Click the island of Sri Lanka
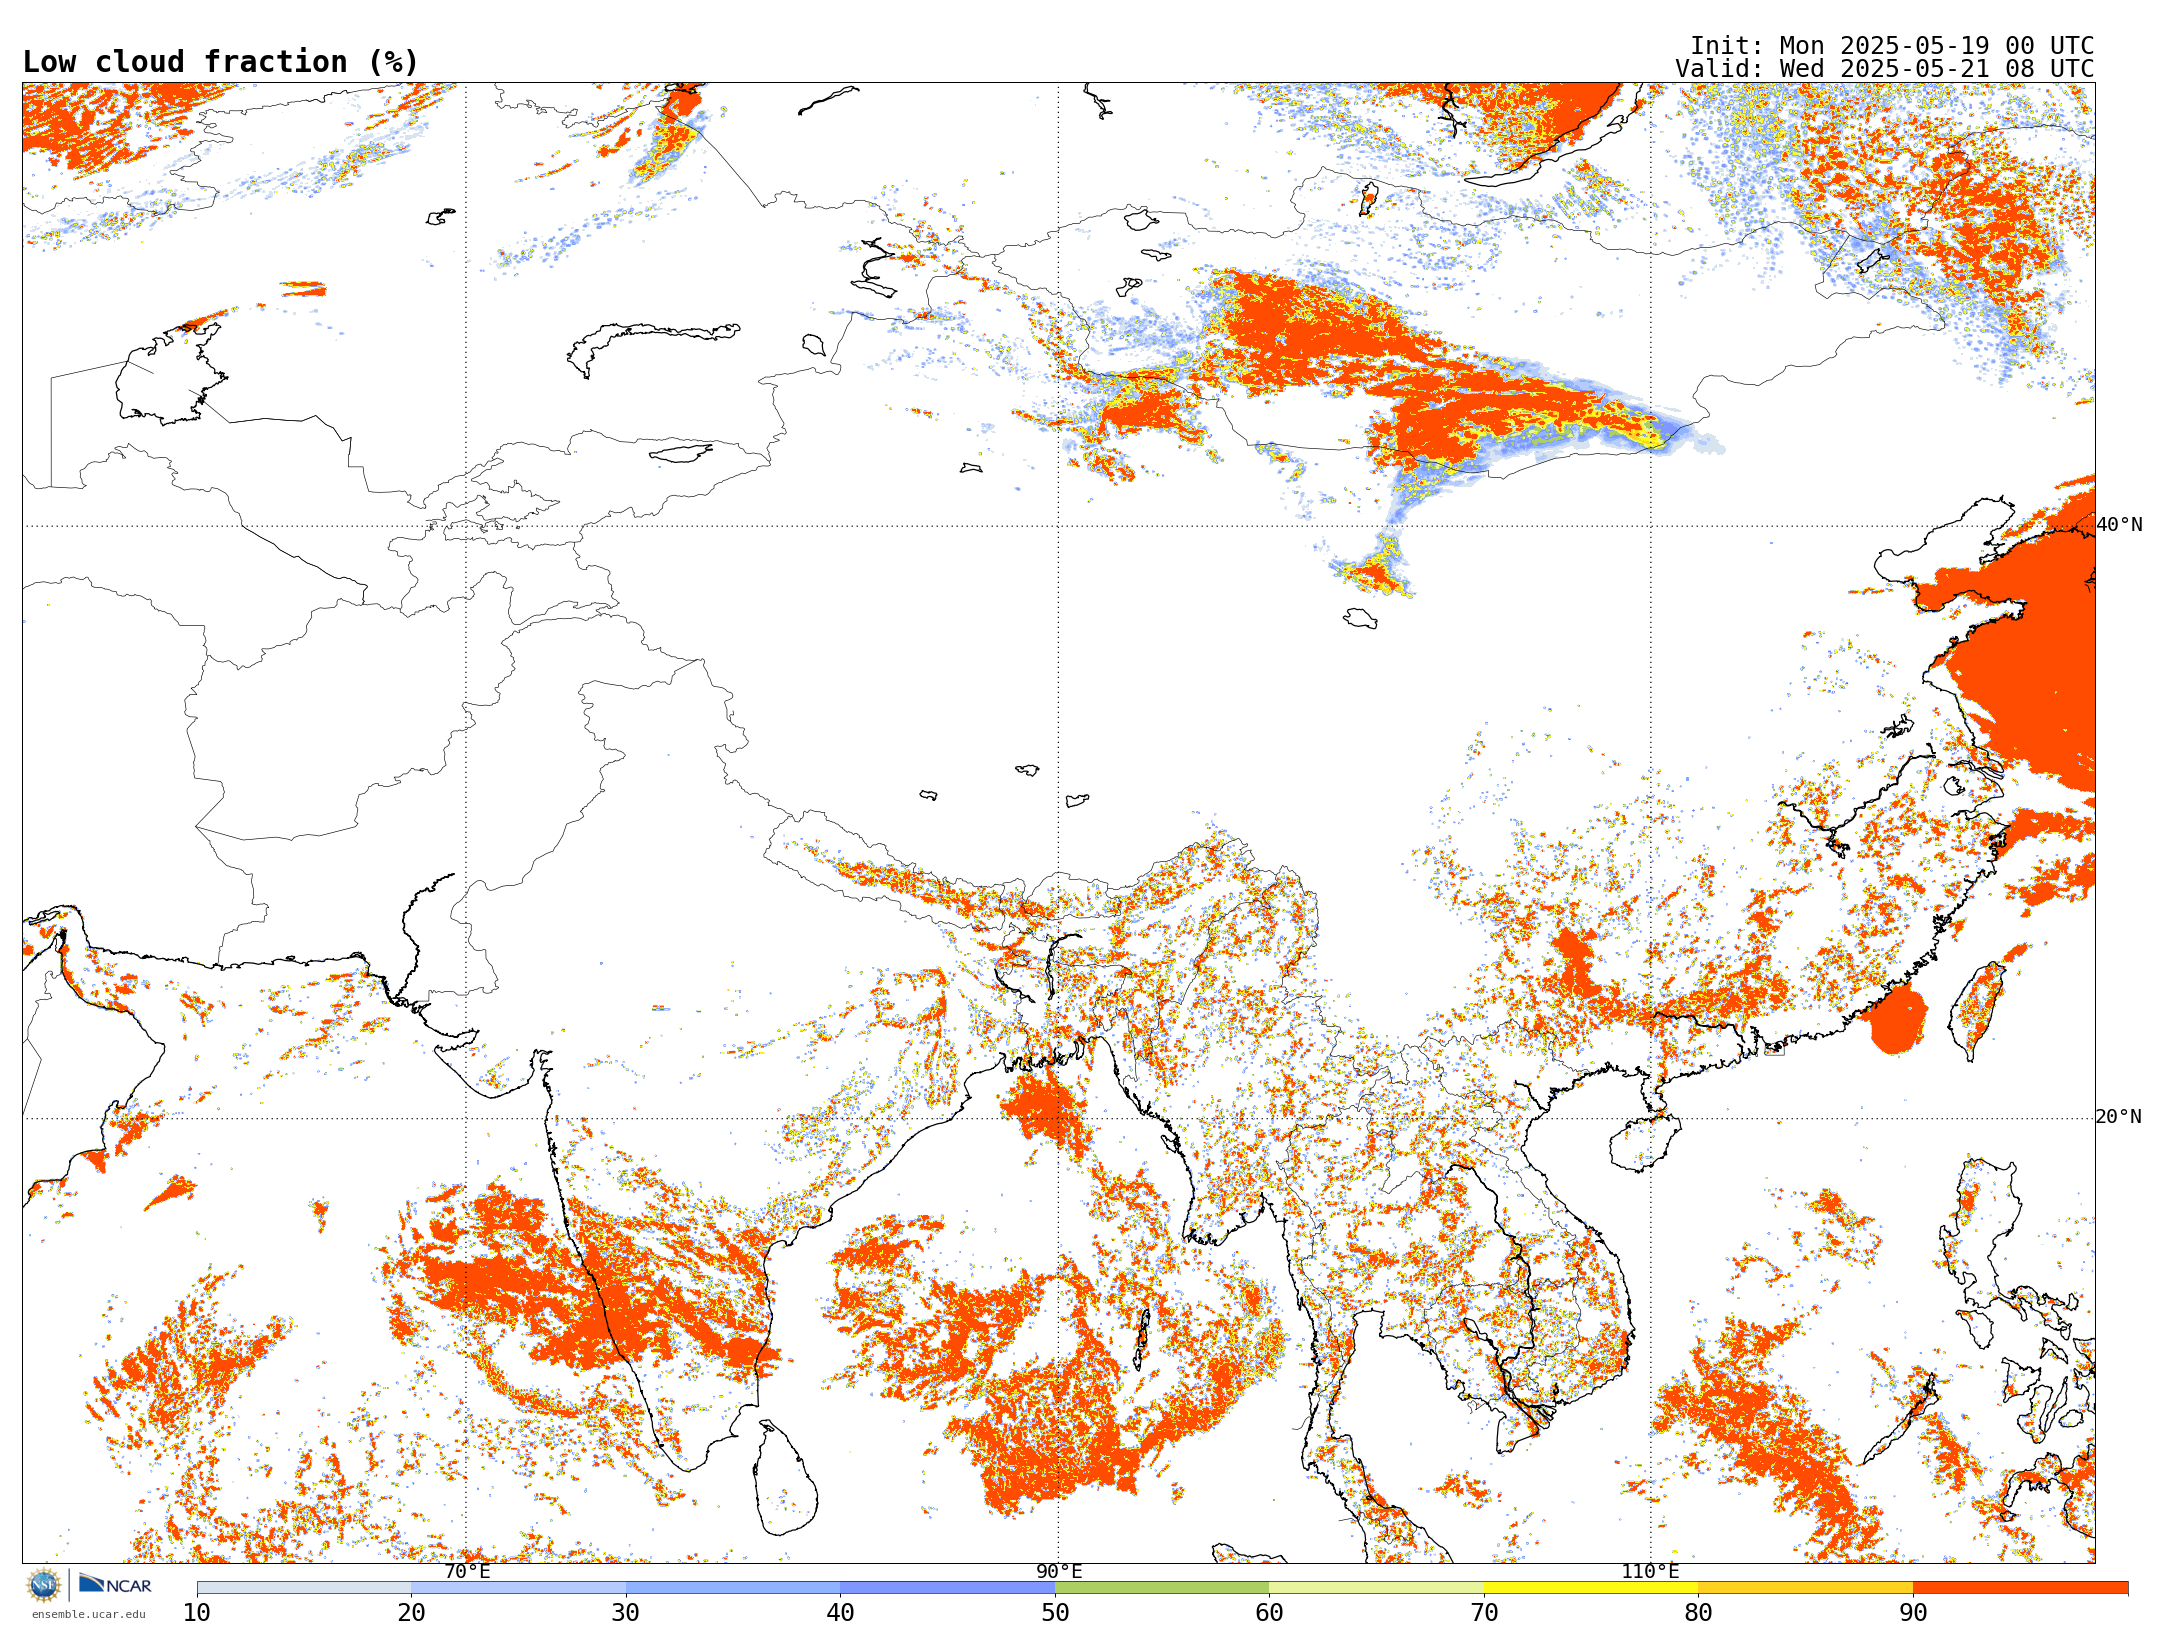2160x1626 pixels. (x=785, y=1480)
